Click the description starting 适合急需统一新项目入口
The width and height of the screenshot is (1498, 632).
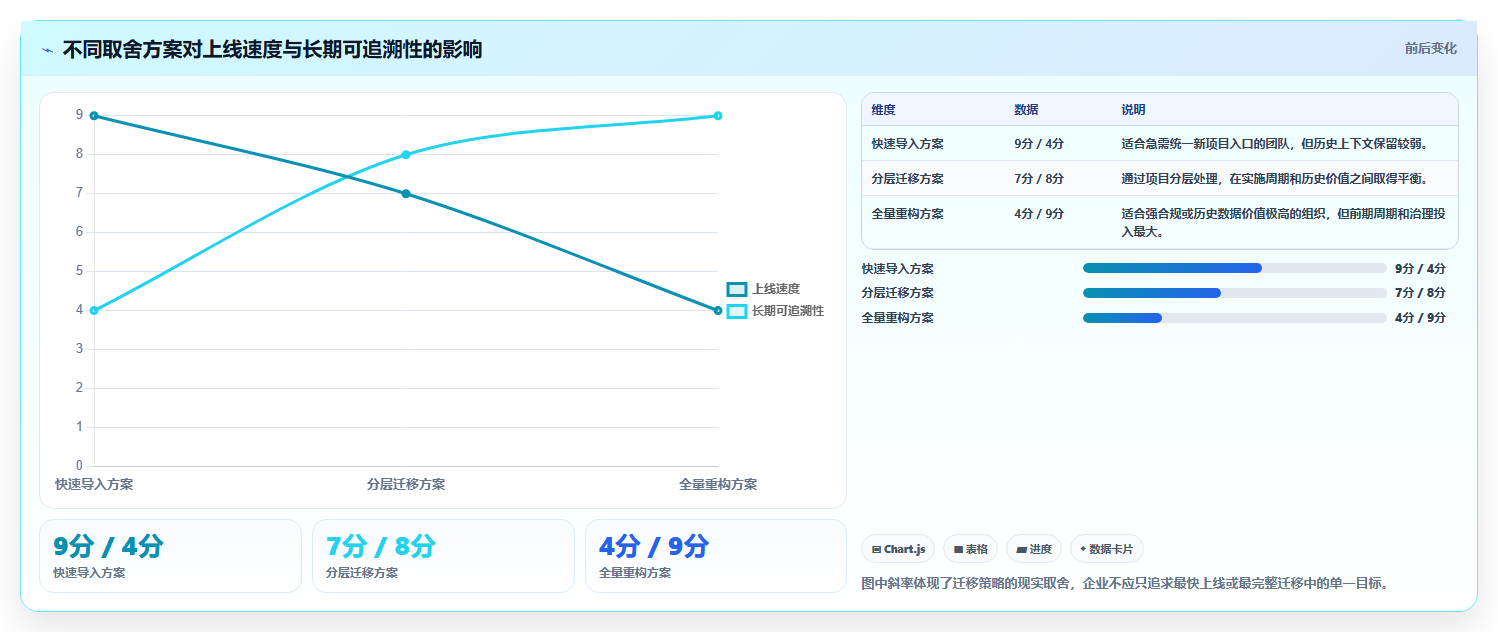[1274, 144]
